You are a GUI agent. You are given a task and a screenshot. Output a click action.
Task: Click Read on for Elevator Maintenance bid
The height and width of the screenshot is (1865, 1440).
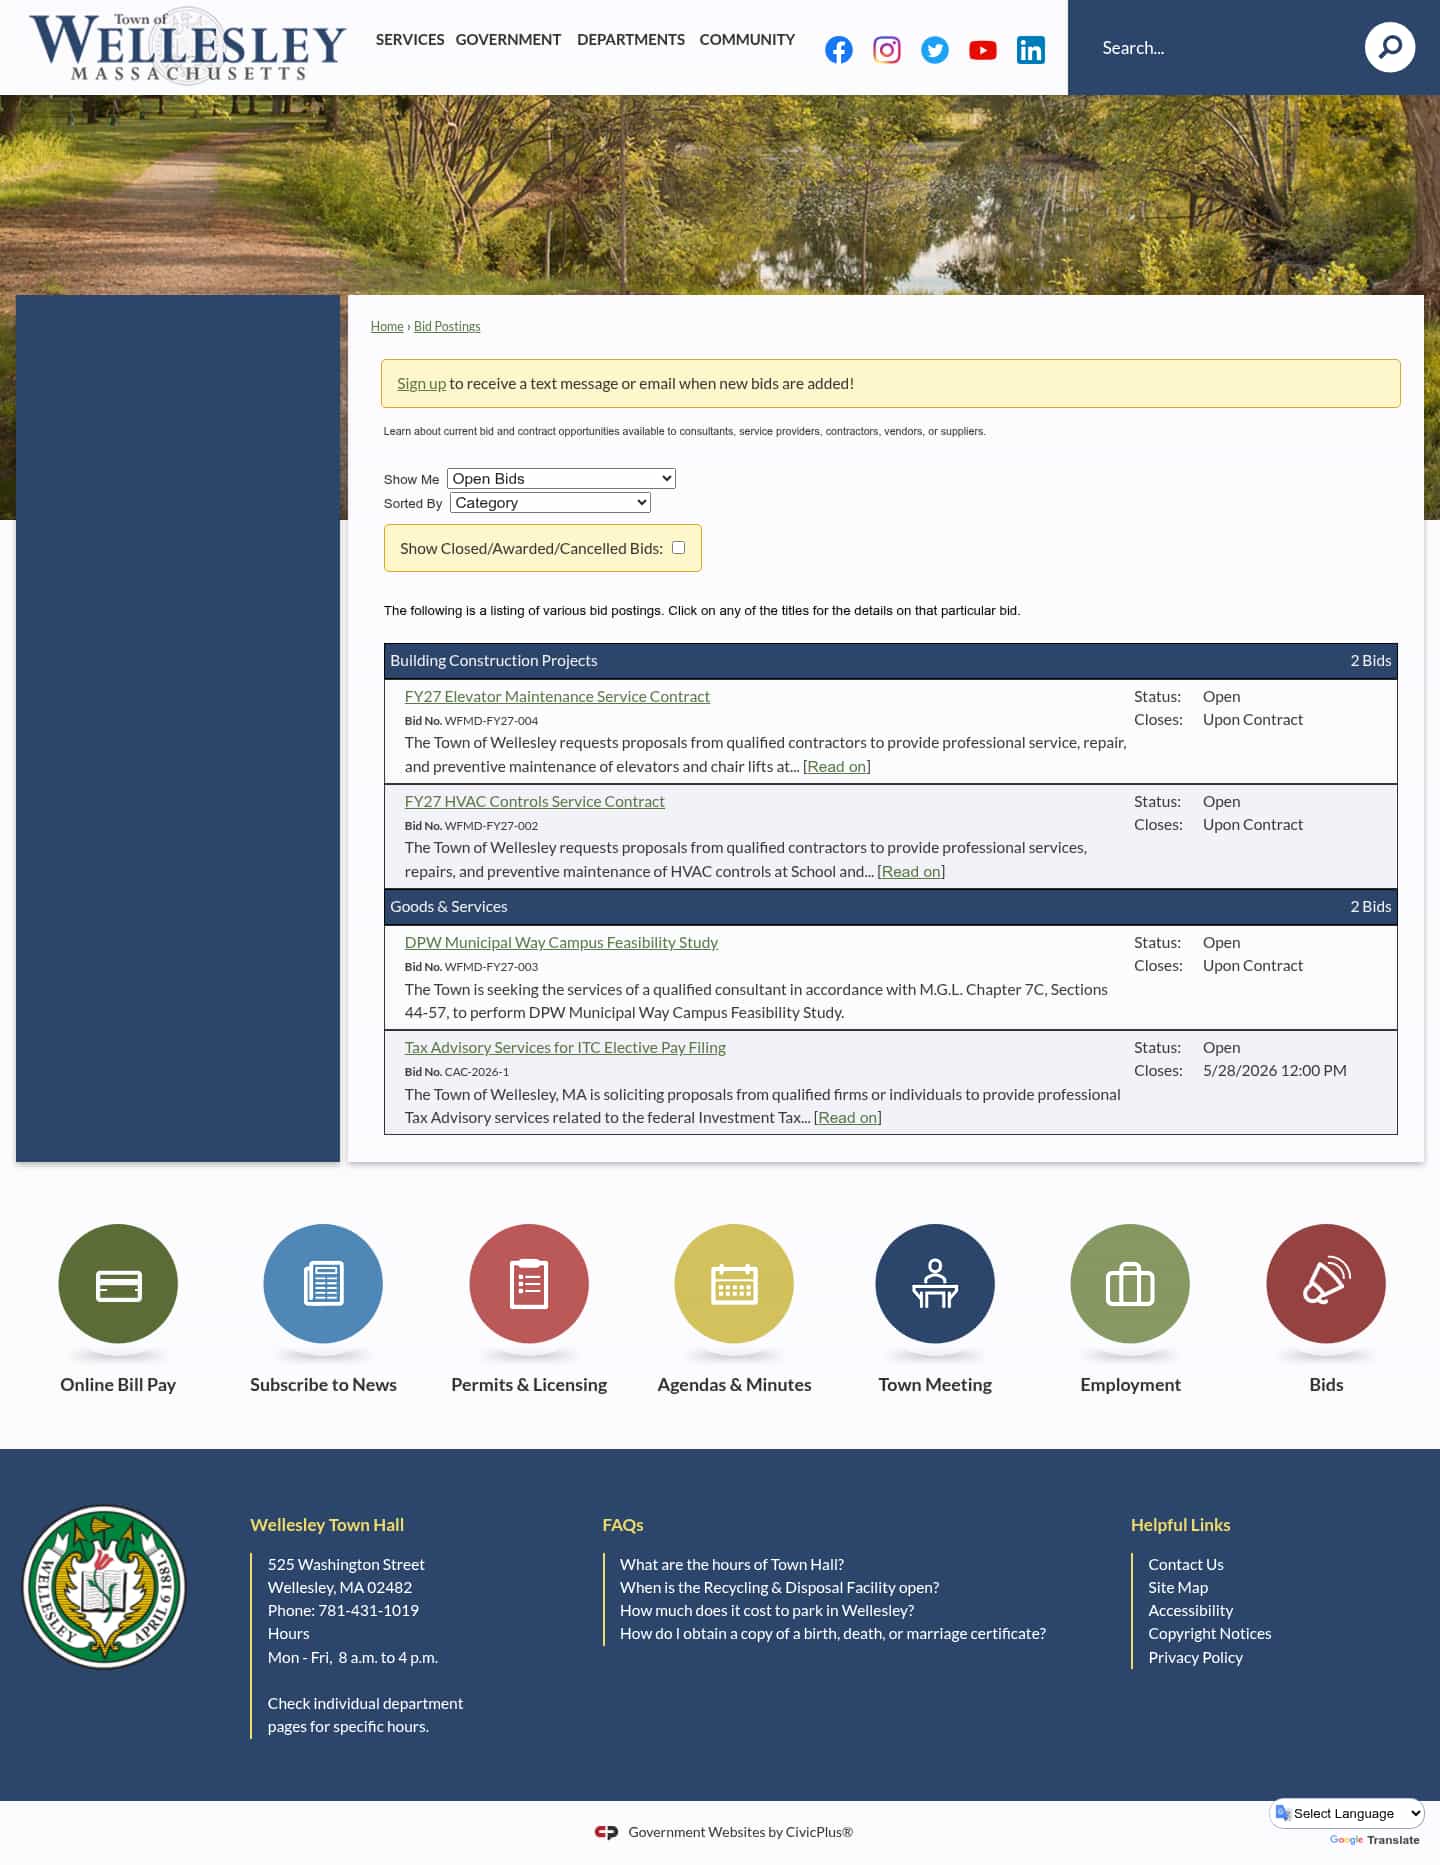837,767
